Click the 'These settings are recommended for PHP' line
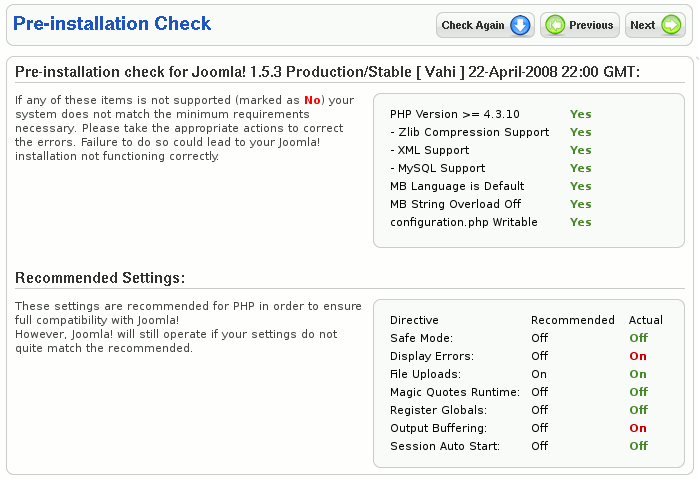Image resolution: width=699 pixels, height=479 pixels. click(x=188, y=306)
